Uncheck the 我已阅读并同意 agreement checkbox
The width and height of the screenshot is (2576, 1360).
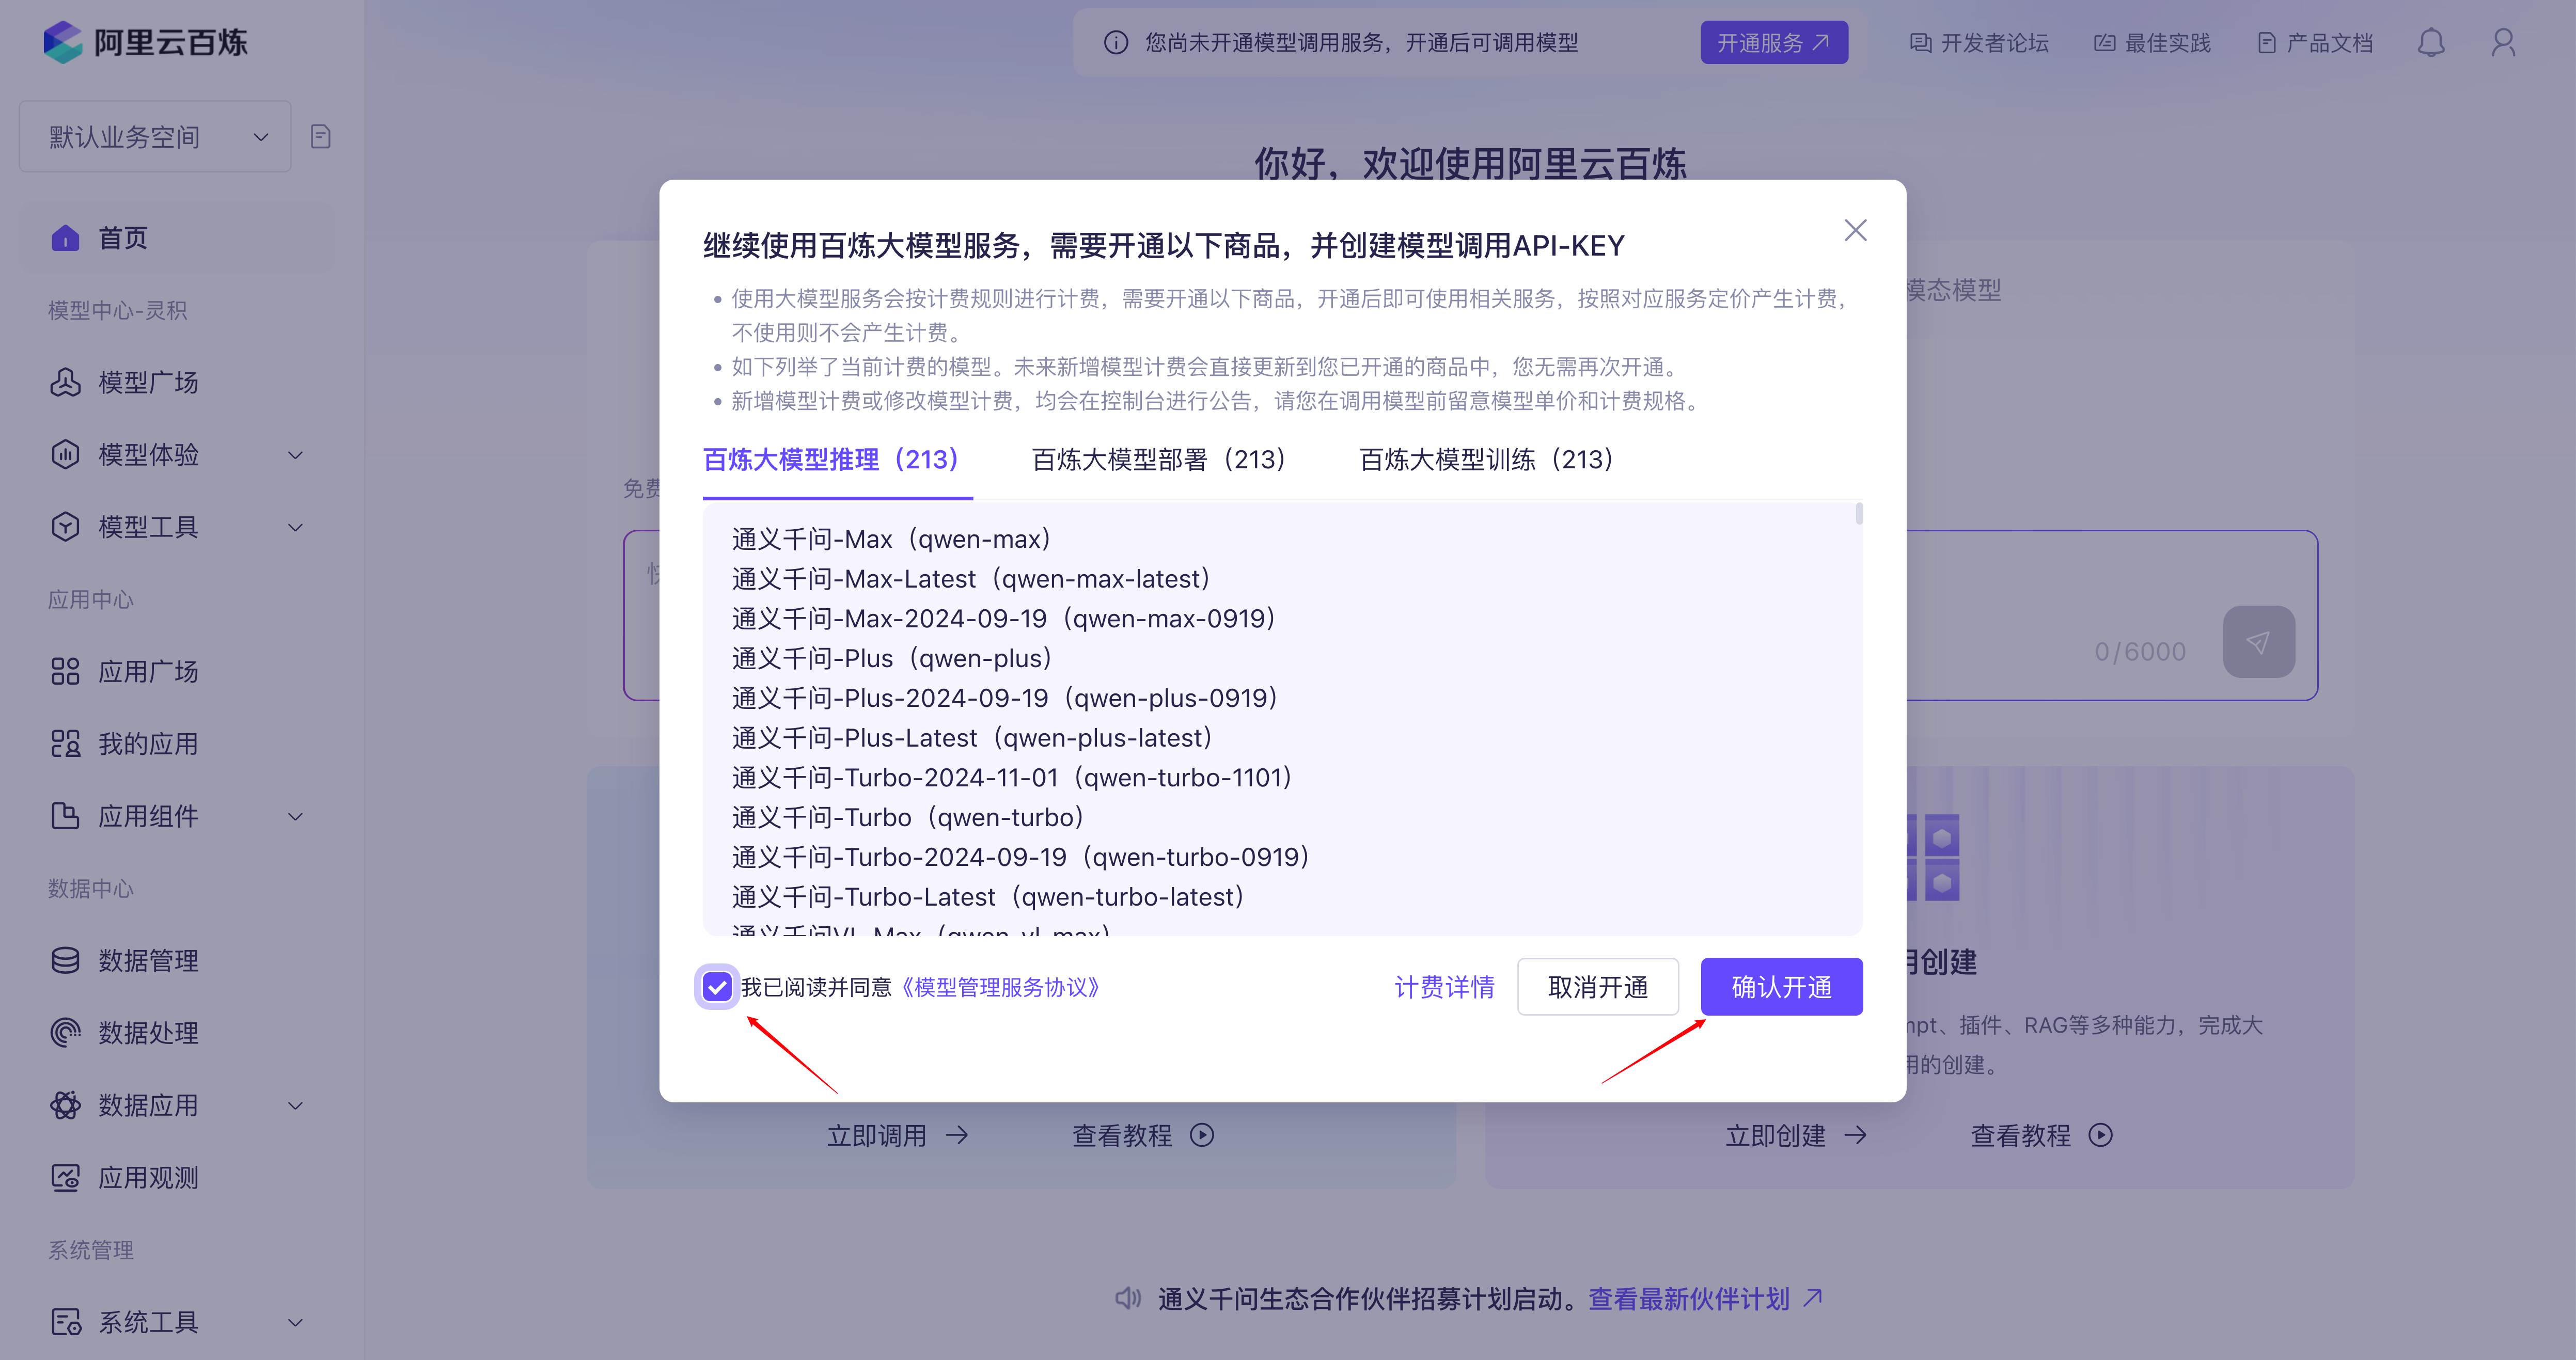click(x=717, y=987)
